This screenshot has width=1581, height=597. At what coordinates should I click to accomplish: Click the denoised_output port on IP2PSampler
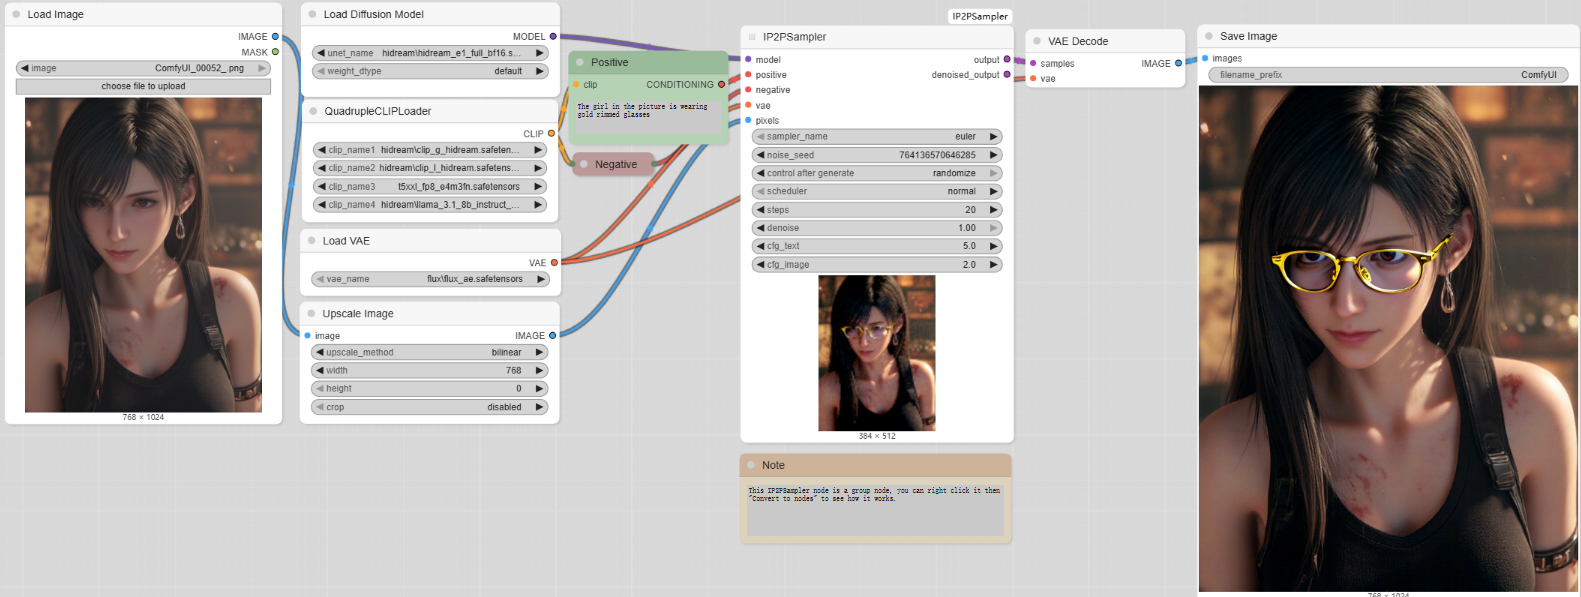click(1007, 74)
